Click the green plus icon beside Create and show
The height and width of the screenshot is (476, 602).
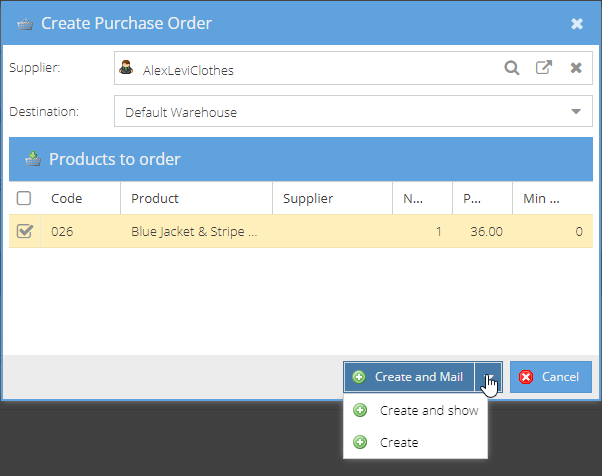[360, 410]
